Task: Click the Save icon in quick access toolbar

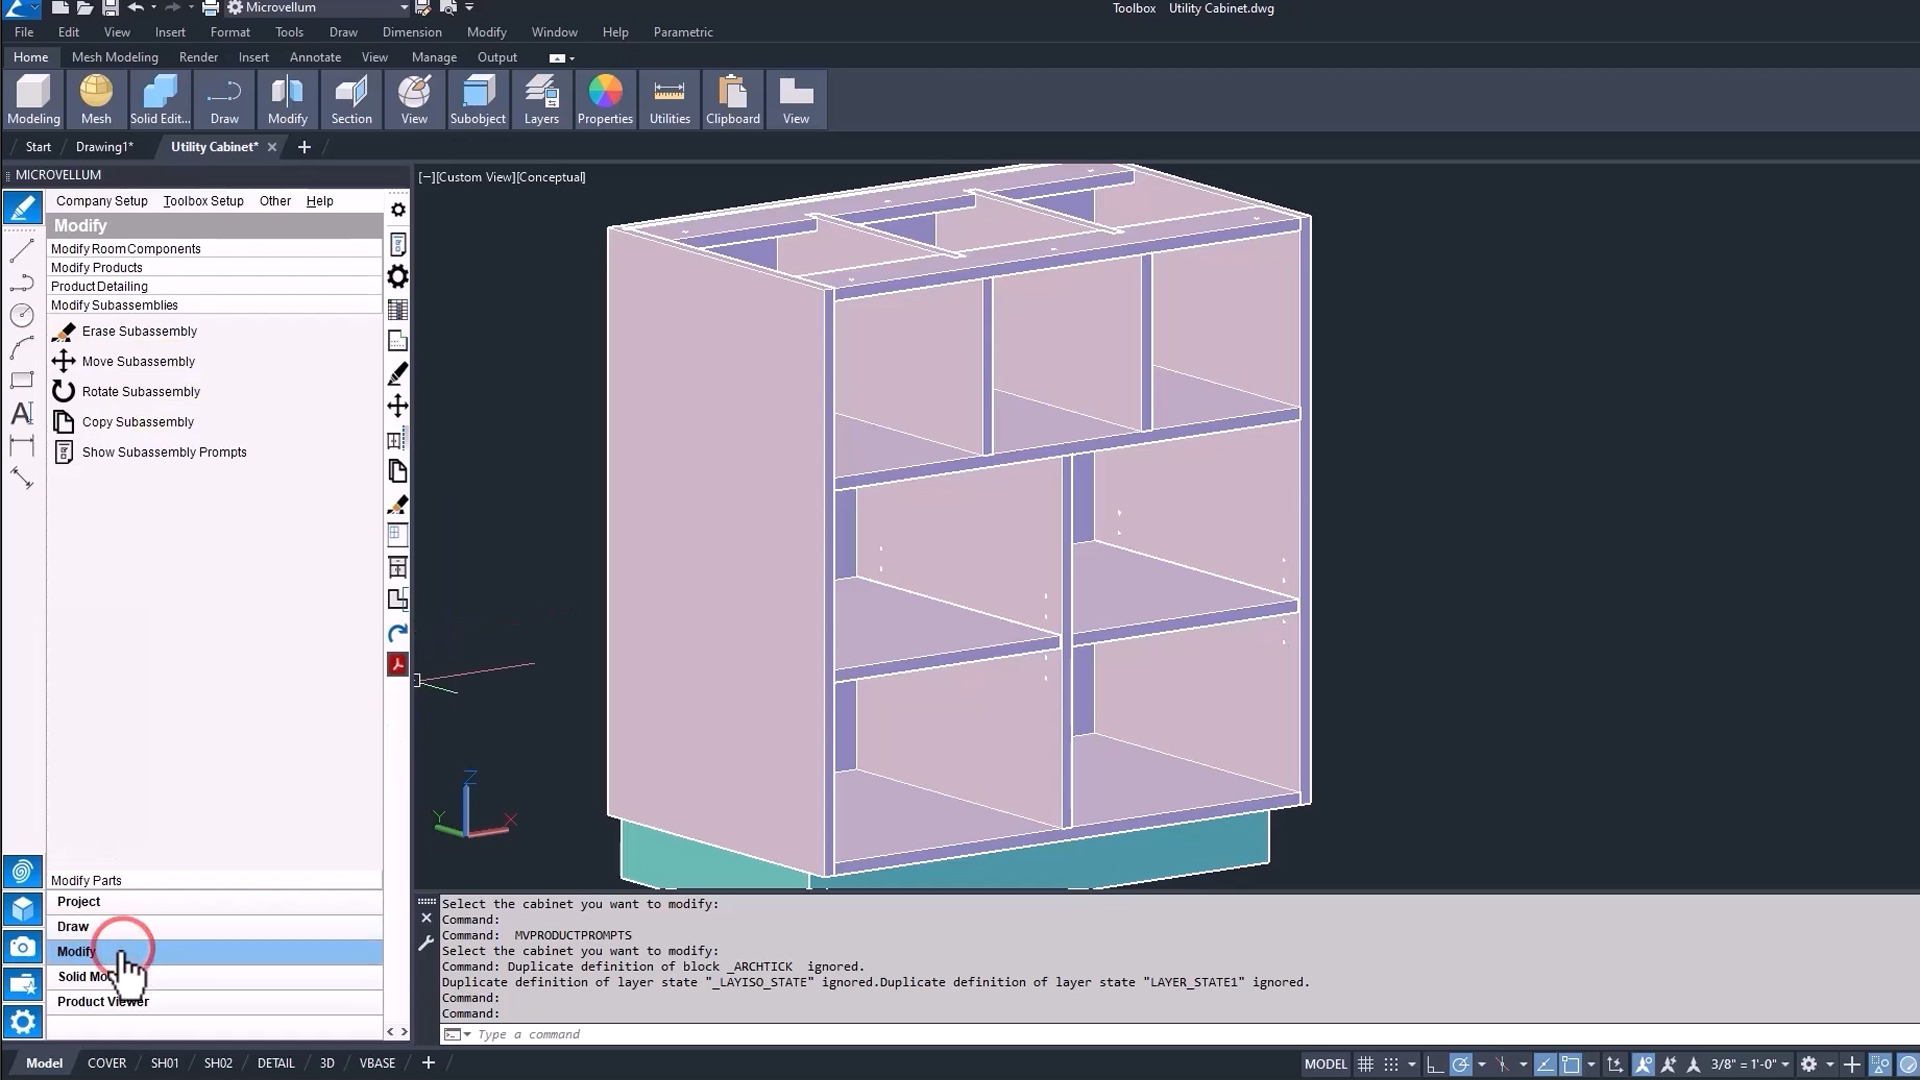Action: click(110, 8)
